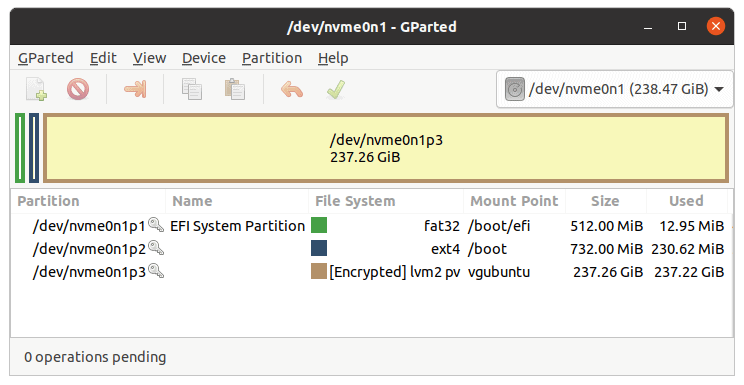Select the /dev/nvme0n1p2 partition row
The height and width of the screenshot is (385, 744).
pyautogui.click(x=371, y=248)
